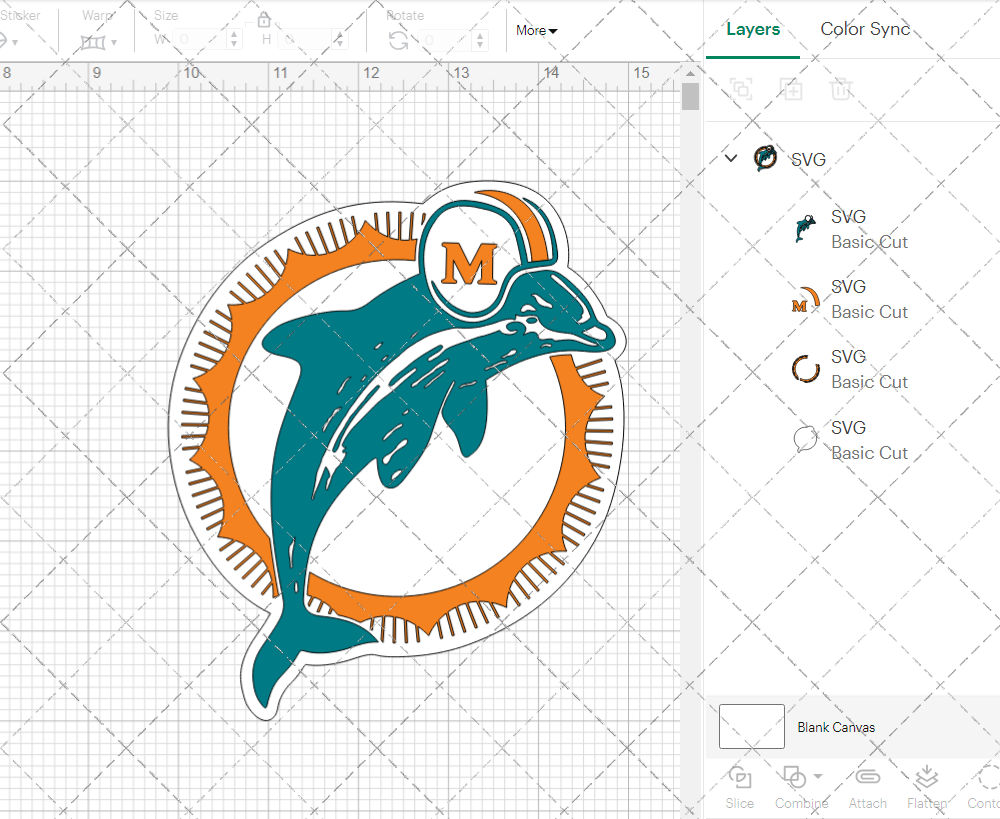
Task: Click the orange M letter on canvas
Action: pyautogui.click(x=469, y=263)
